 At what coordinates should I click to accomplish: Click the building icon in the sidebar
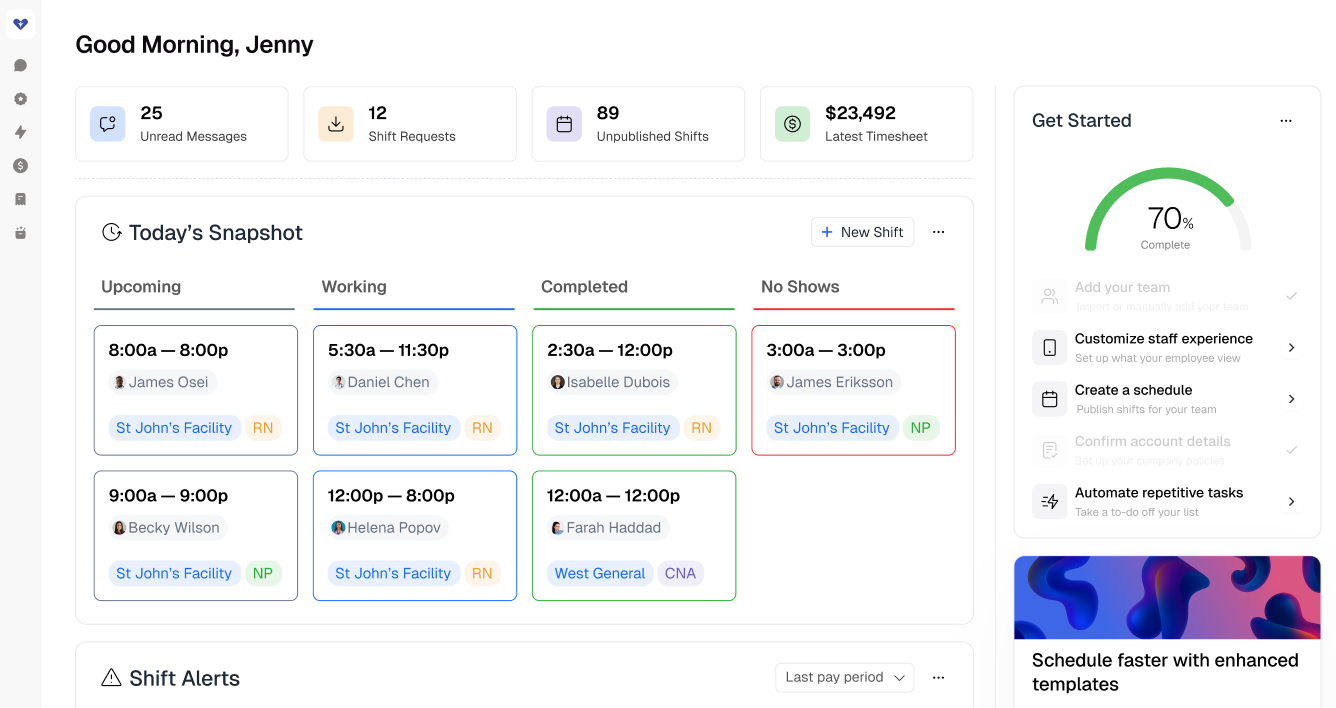coord(20,199)
